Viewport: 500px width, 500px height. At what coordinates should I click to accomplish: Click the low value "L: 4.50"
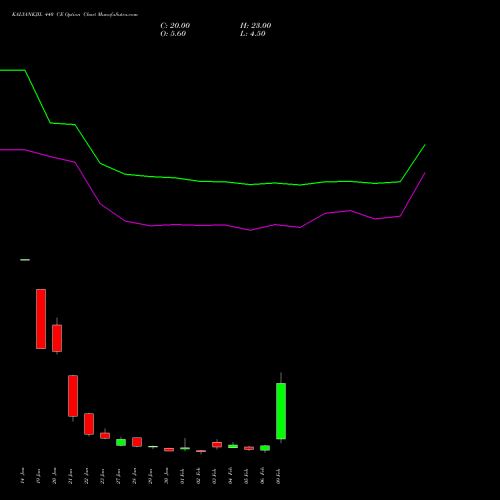click(253, 34)
